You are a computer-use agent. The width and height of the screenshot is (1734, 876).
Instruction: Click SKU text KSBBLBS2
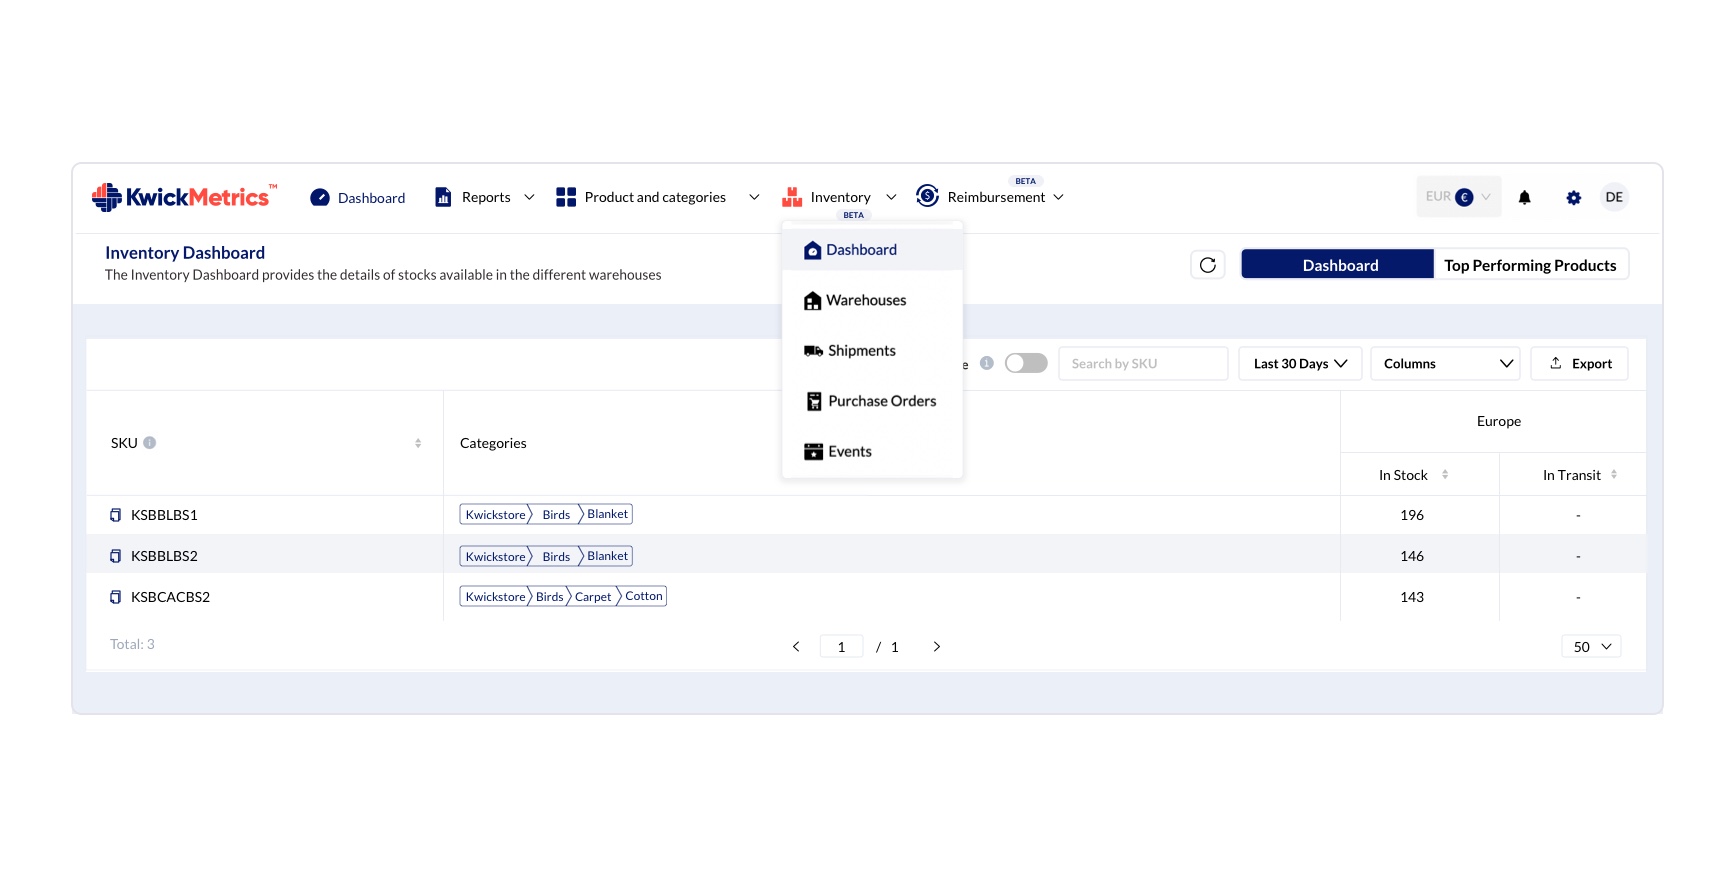164,556
